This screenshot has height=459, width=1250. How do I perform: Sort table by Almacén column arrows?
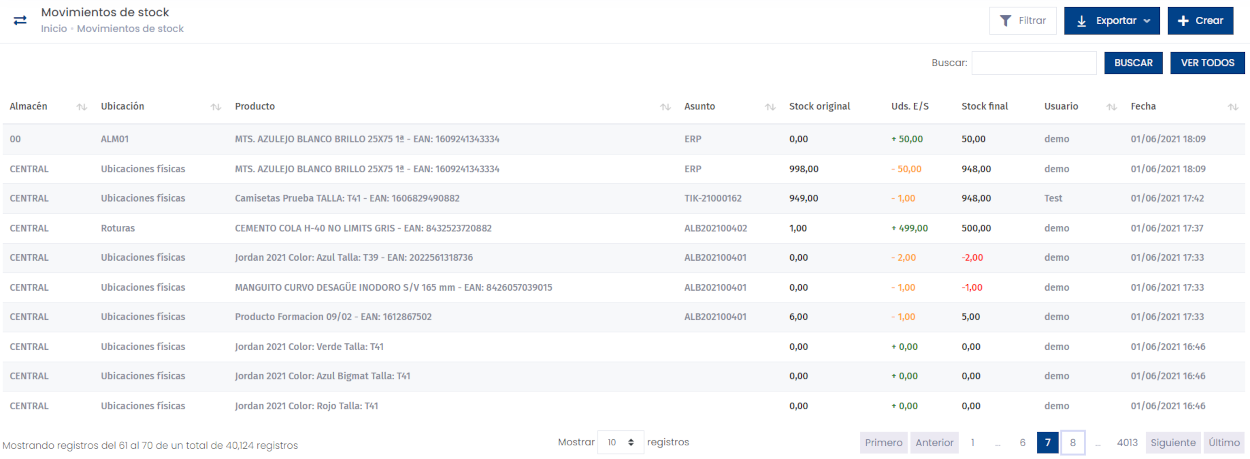(82, 107)
